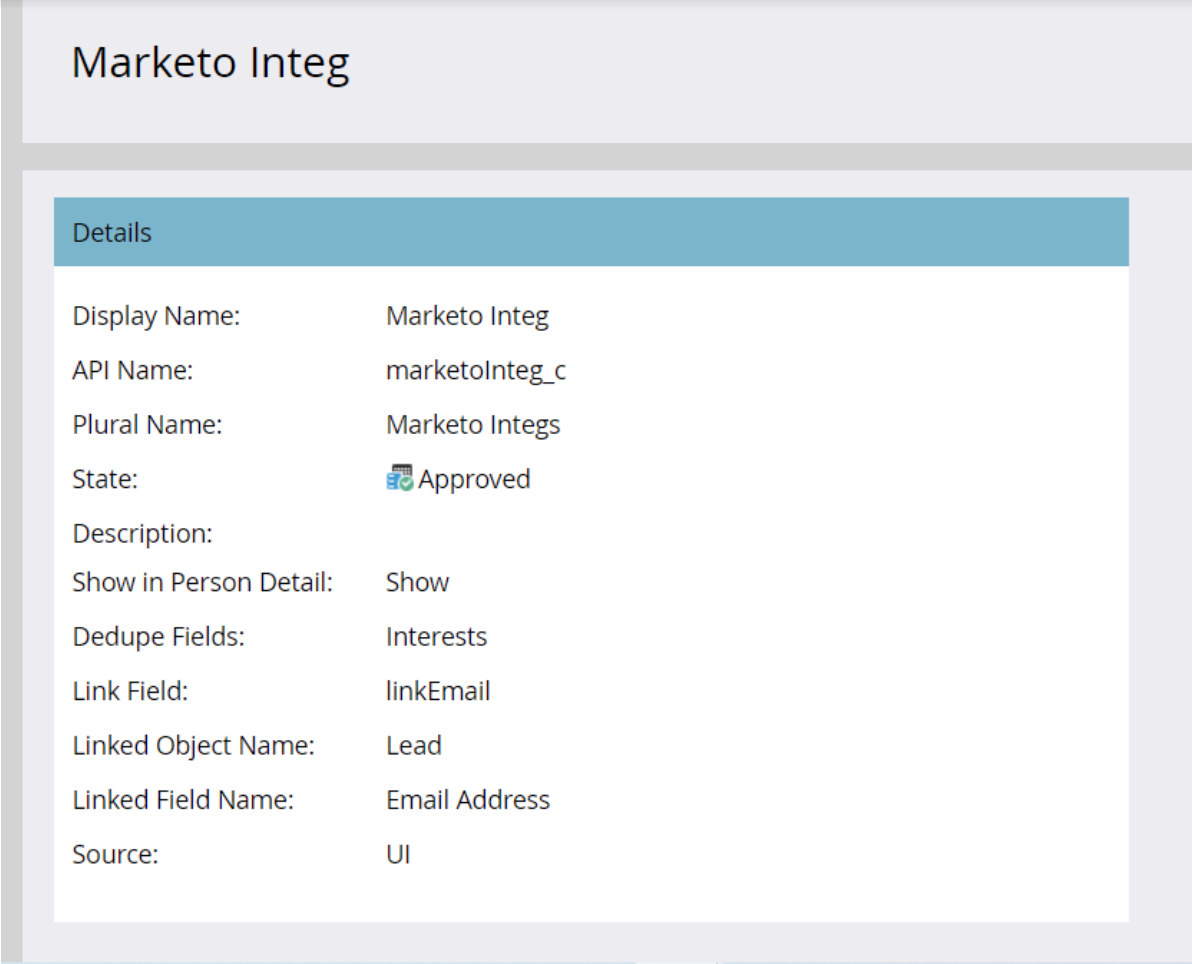1192x964 pixels.
Task: Click the API Name label
Action: coord(133,370)
